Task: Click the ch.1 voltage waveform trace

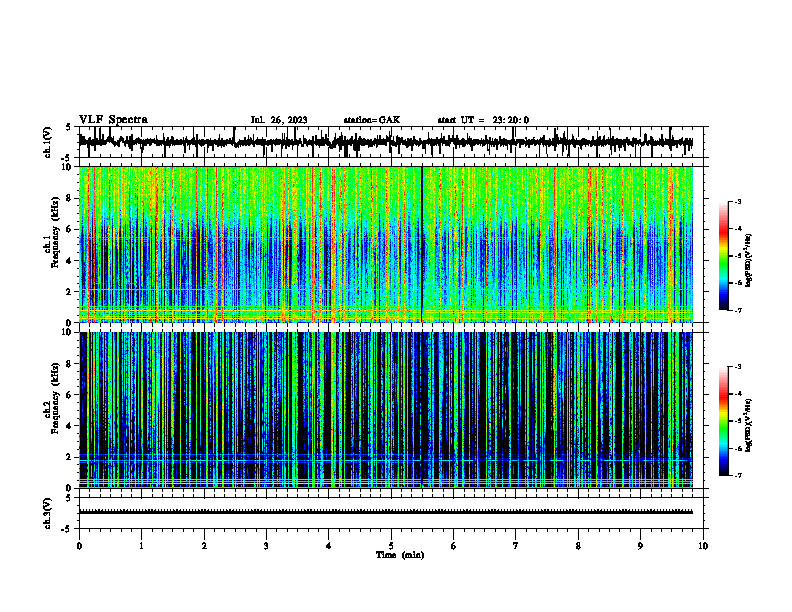Action: click(x=385, y=142)
